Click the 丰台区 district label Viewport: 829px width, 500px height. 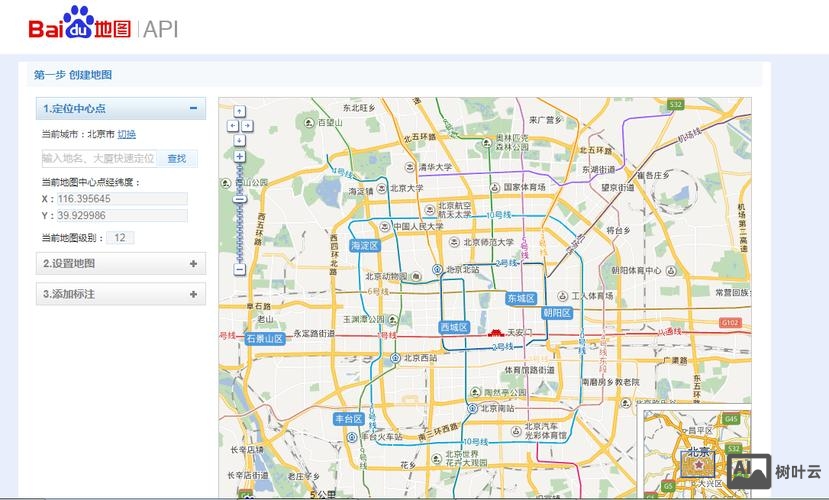pyautogui.click(x=348, y=419)
